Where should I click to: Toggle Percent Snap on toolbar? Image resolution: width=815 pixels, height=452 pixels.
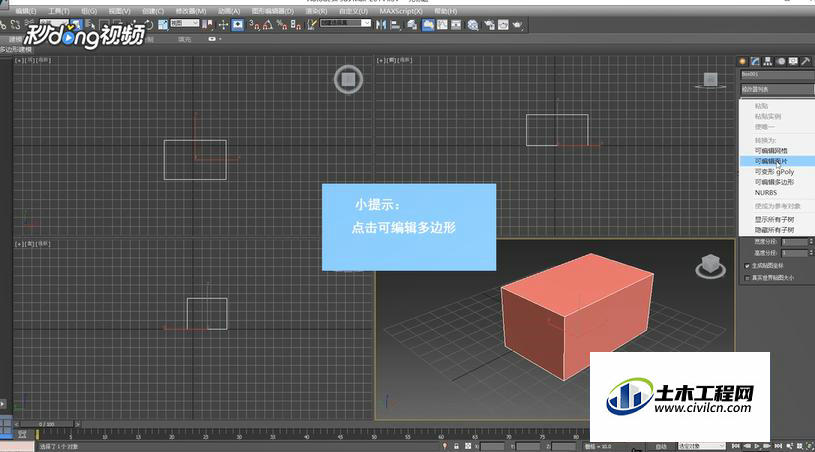282,24
